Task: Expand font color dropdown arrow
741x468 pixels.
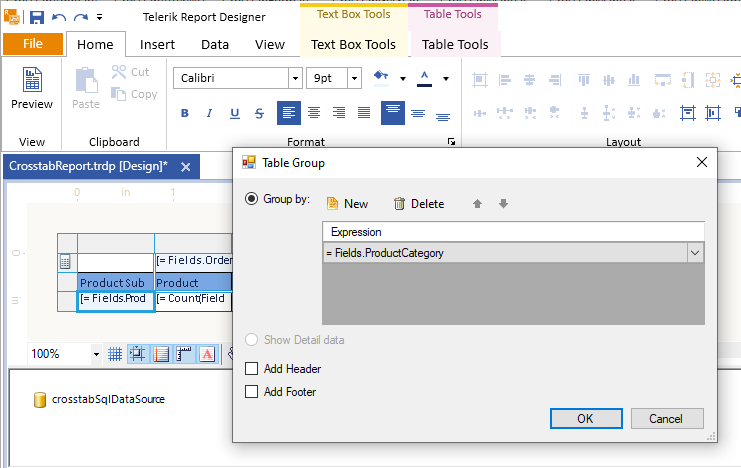Action: (x=446, y=79)
